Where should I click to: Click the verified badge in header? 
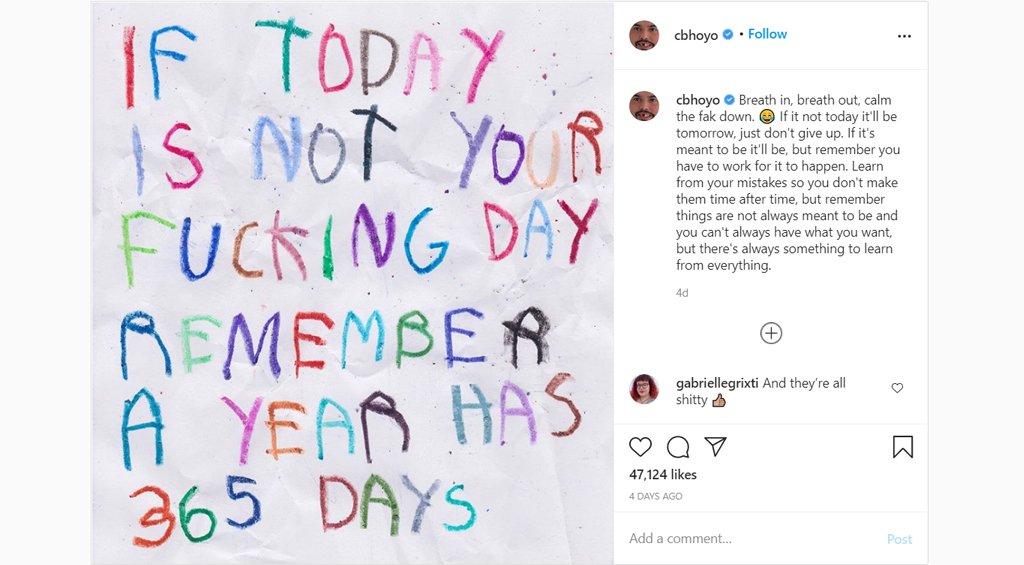(x=728, y=35)
